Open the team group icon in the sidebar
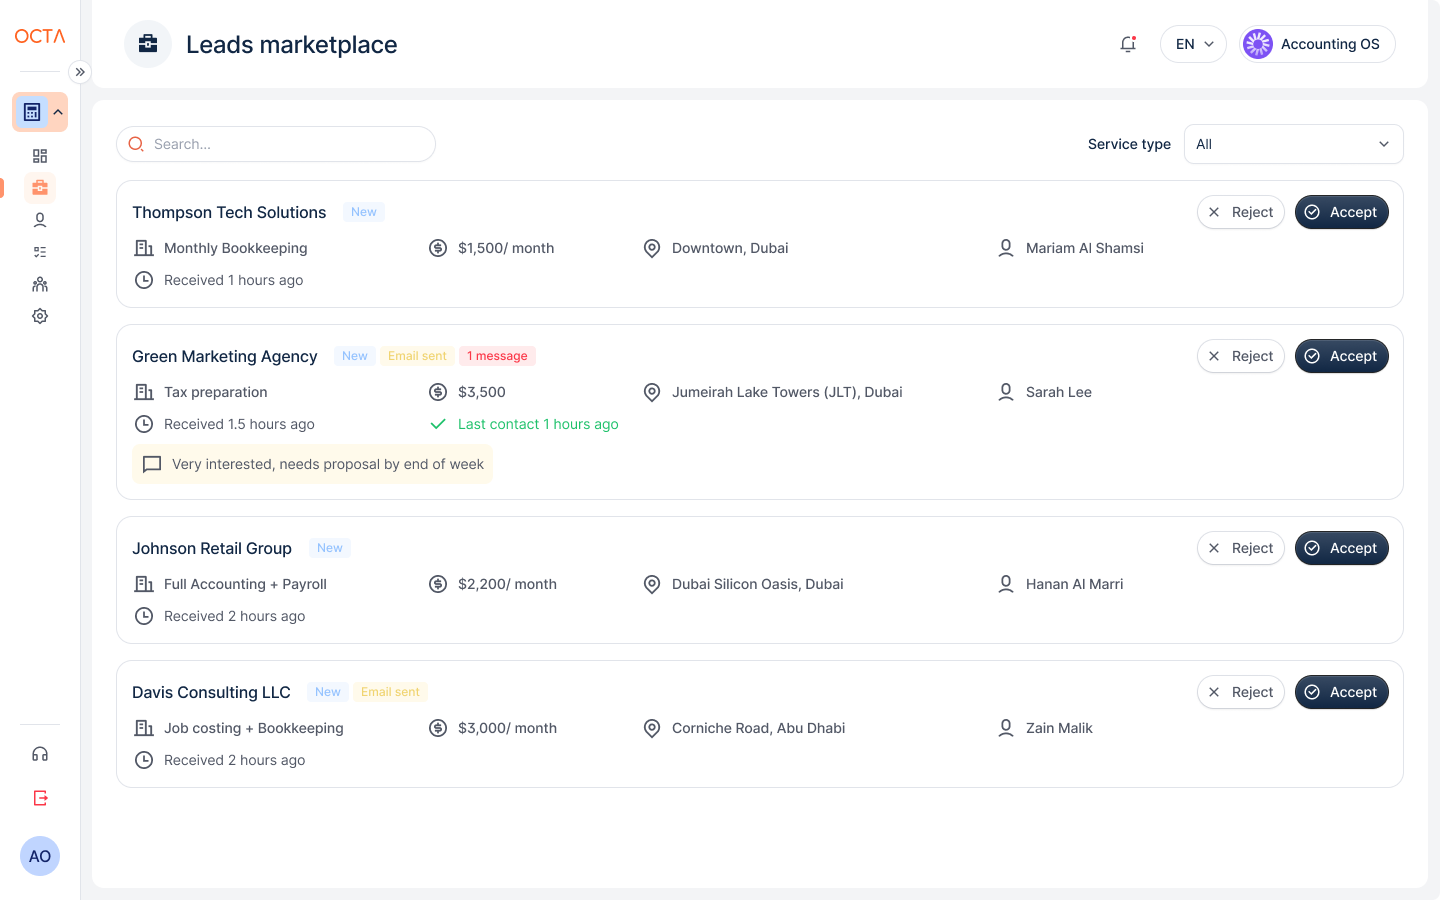 40,284
